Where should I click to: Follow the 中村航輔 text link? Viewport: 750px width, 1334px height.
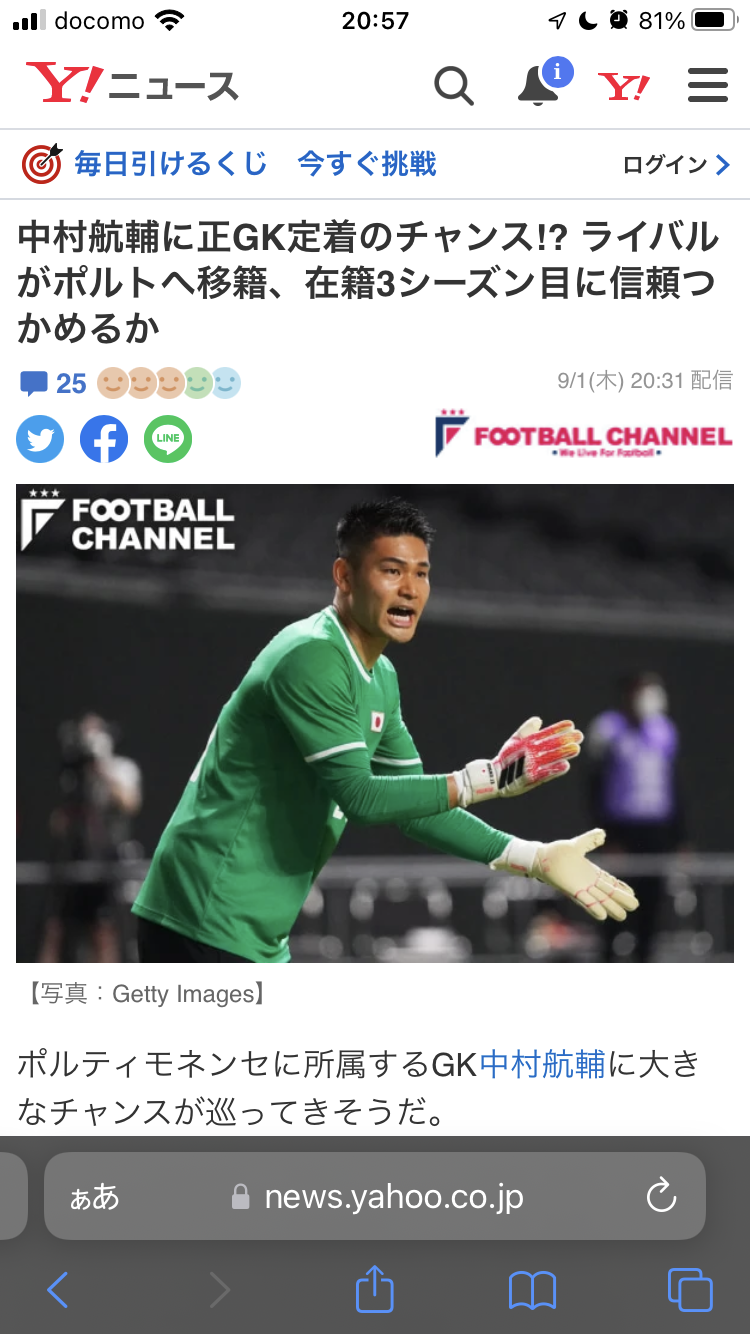click(x=542, y=1065)
